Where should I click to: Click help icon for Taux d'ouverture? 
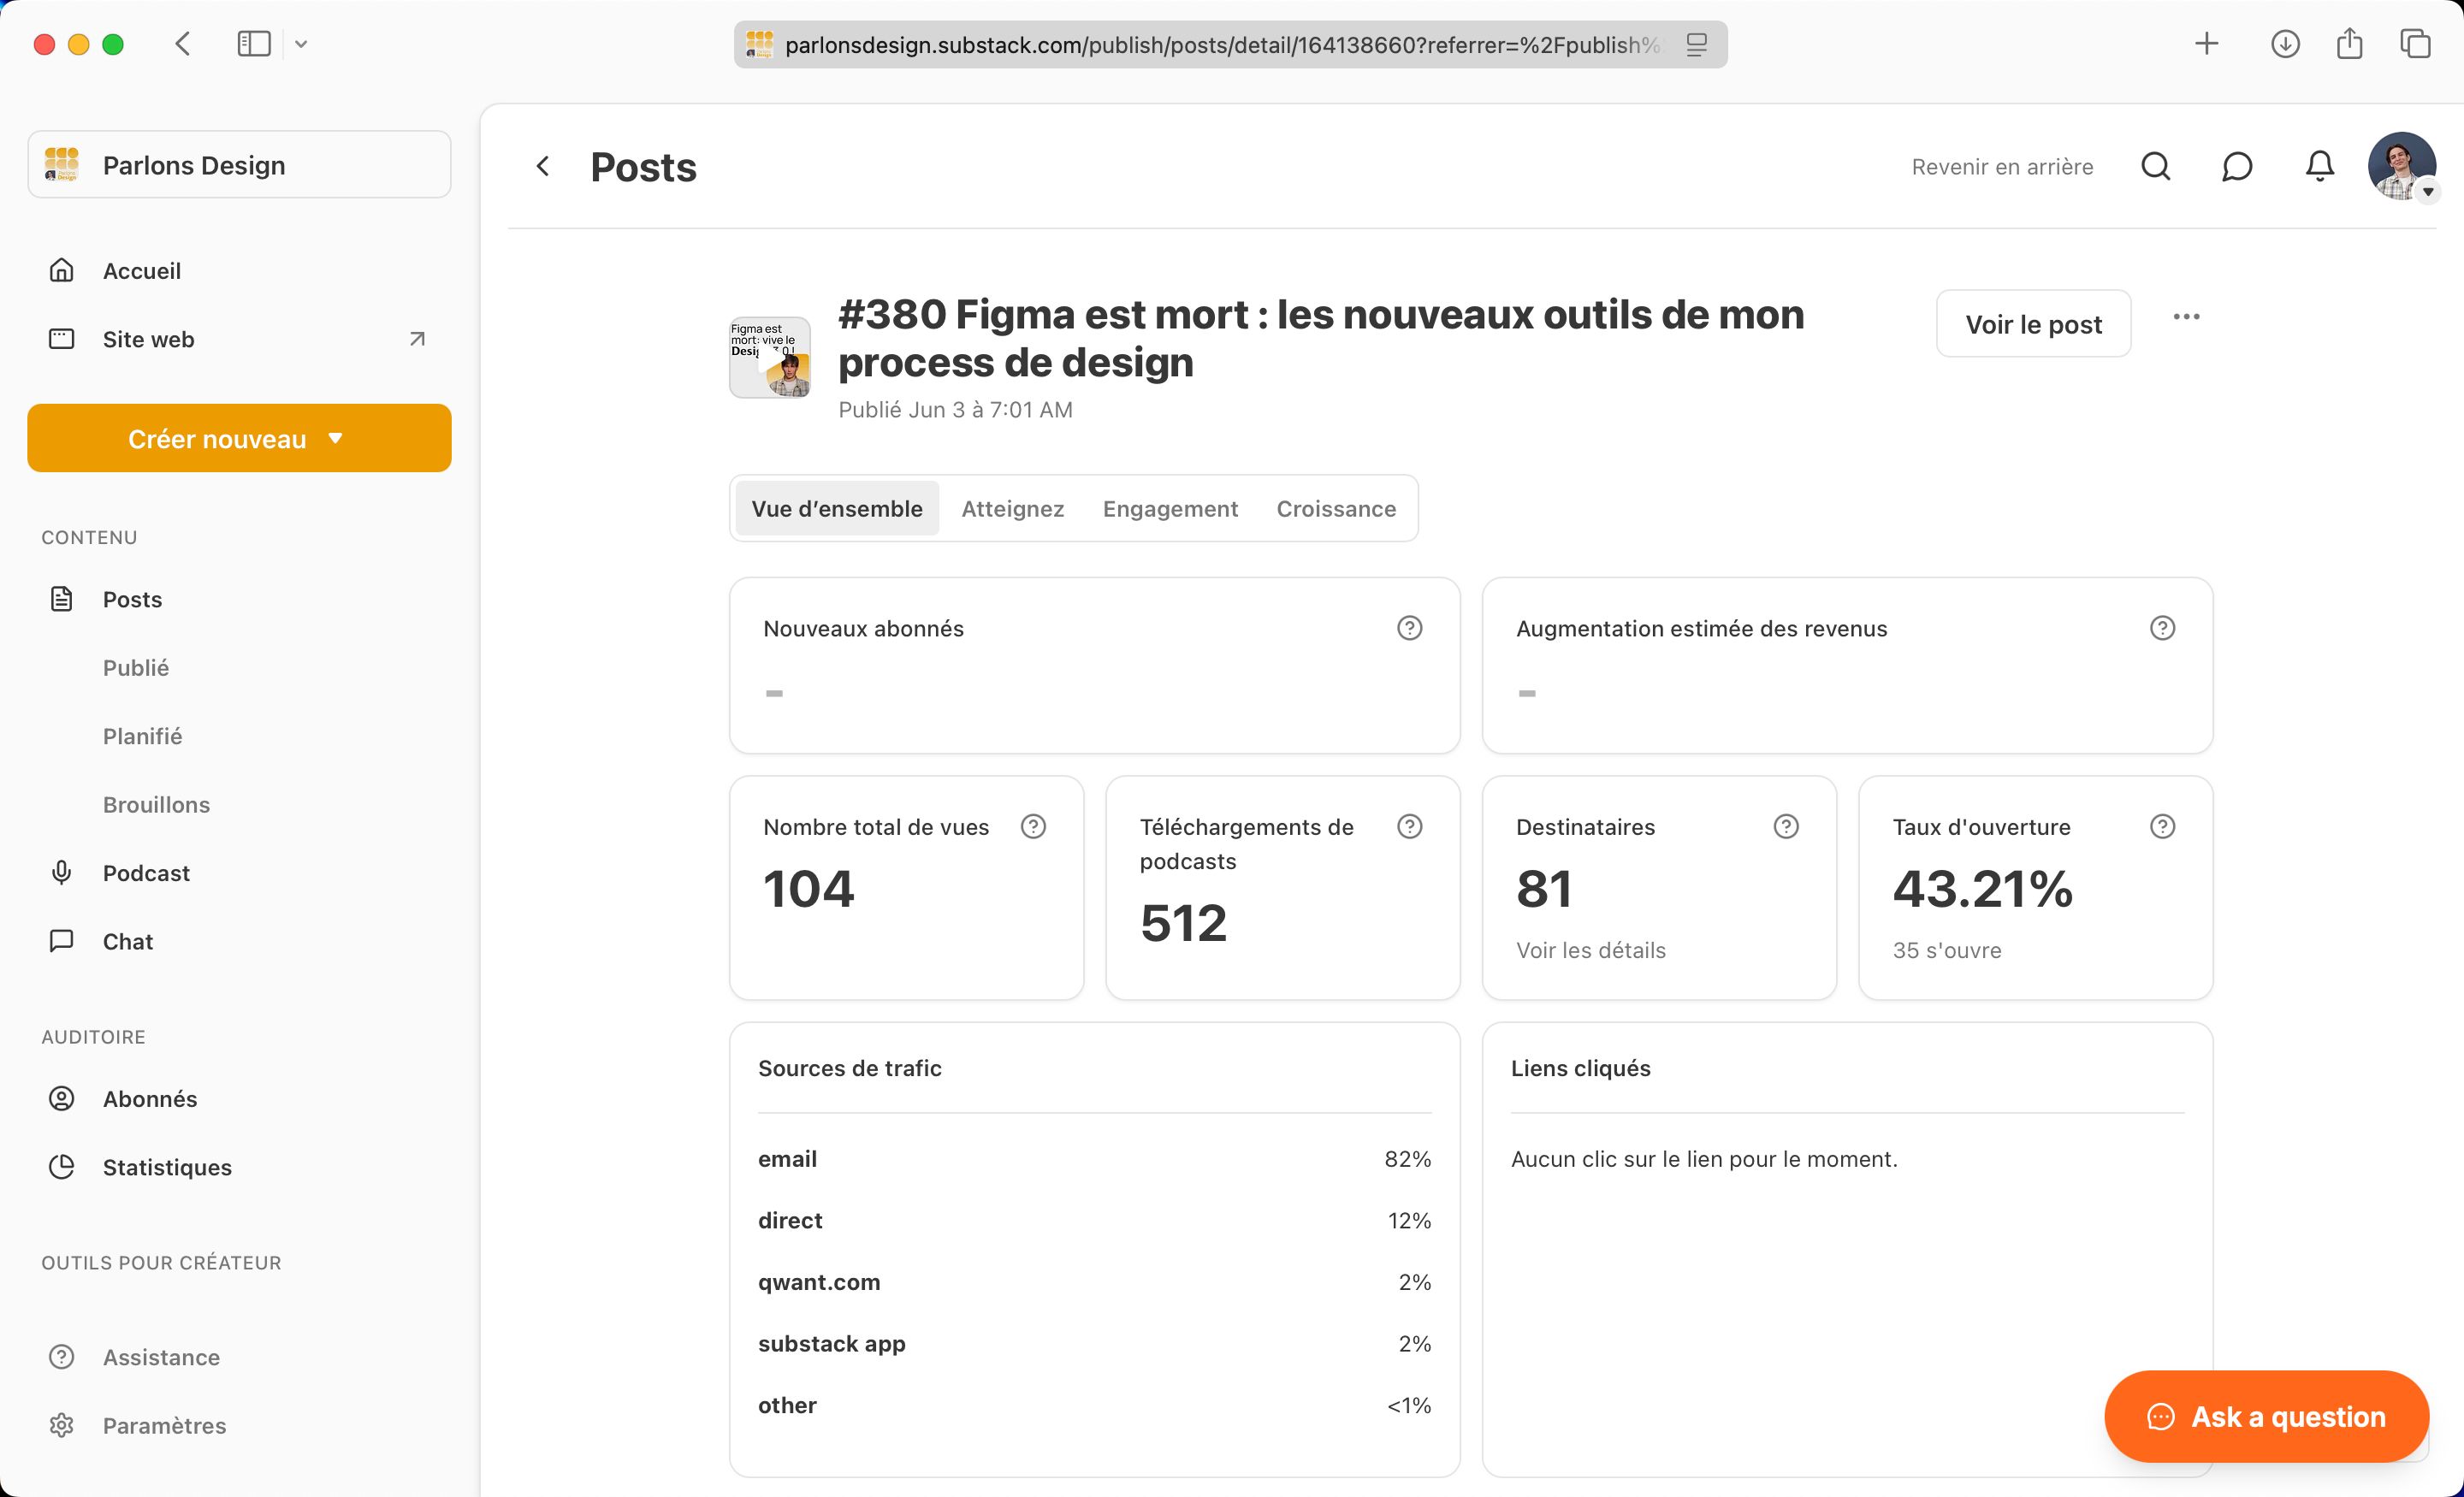[x=2163, y=826]
